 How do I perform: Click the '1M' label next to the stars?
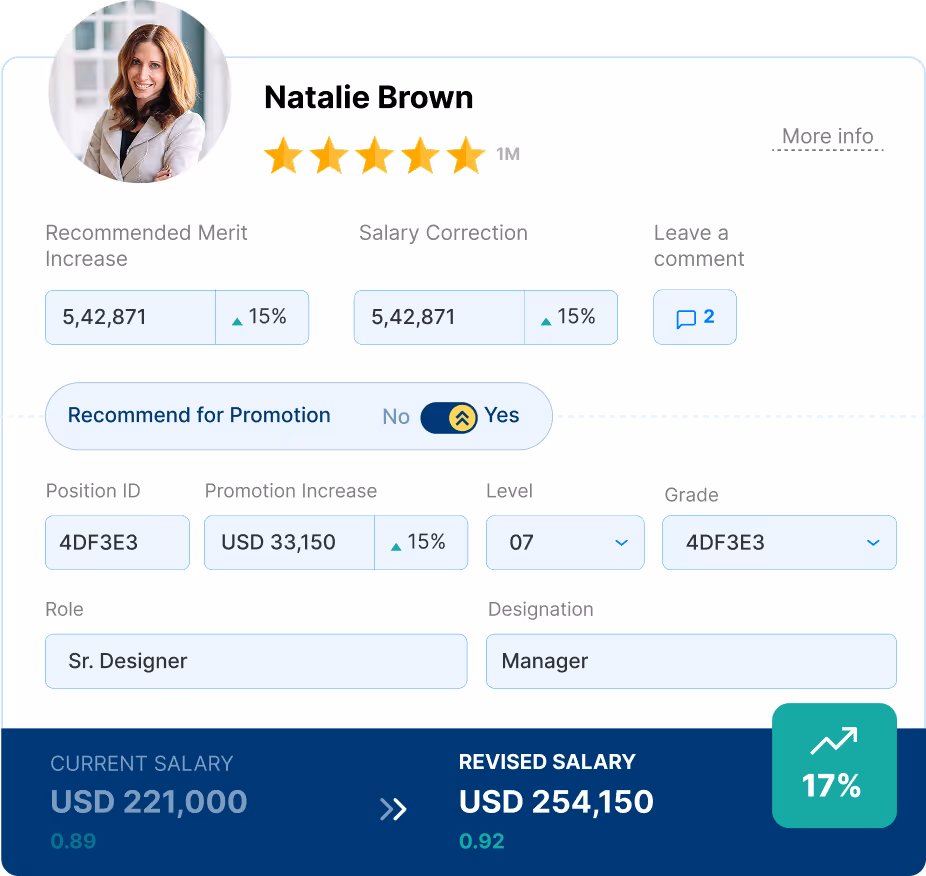pos(508,155)
